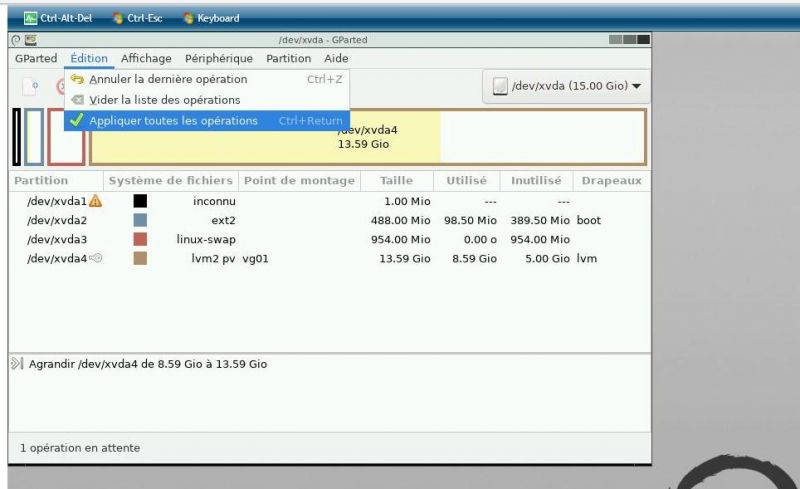
Task: Click the 'ext2' filesystem cell
Action: pos(223,221)
